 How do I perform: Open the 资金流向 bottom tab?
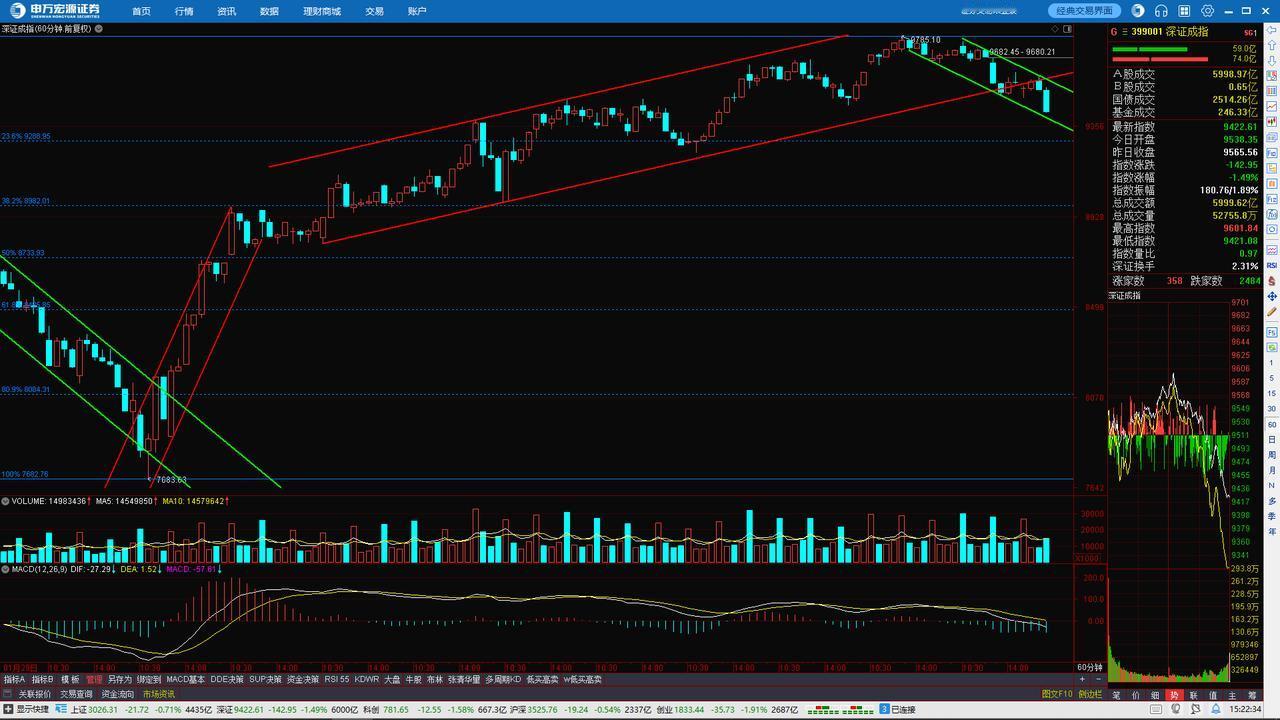(117, 694)
